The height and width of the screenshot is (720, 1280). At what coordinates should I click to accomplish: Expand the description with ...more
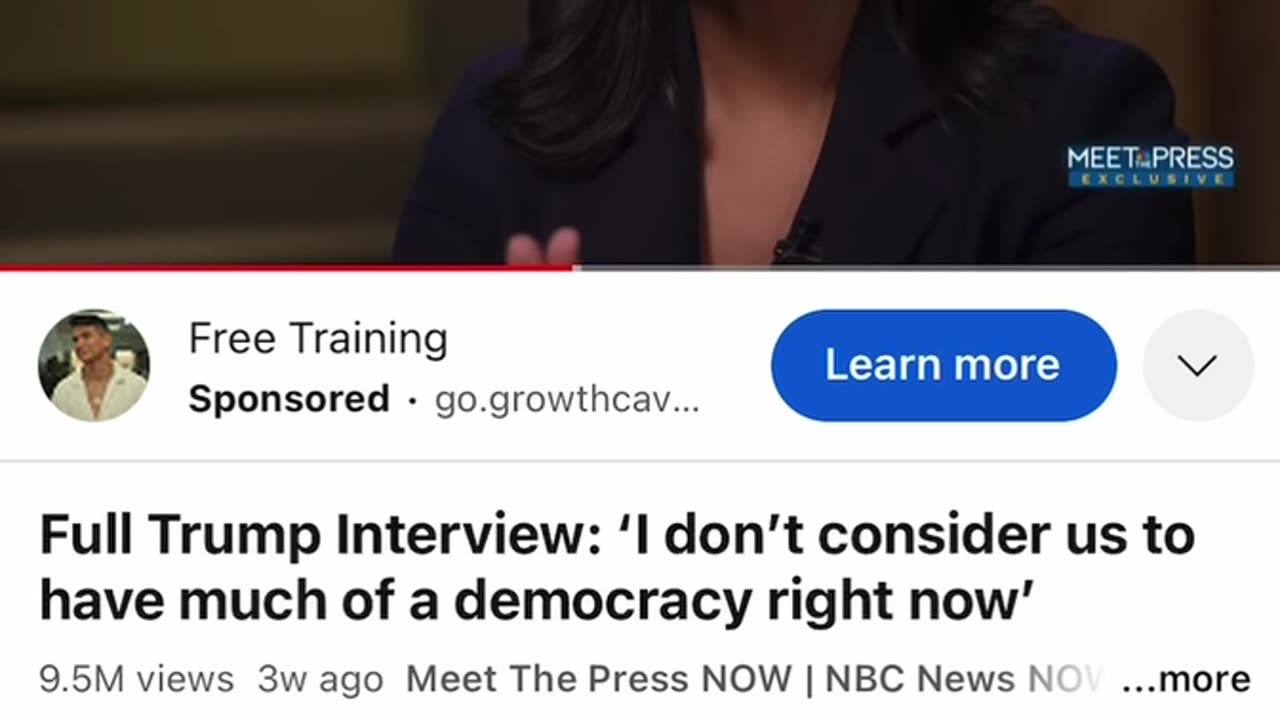1186,679
